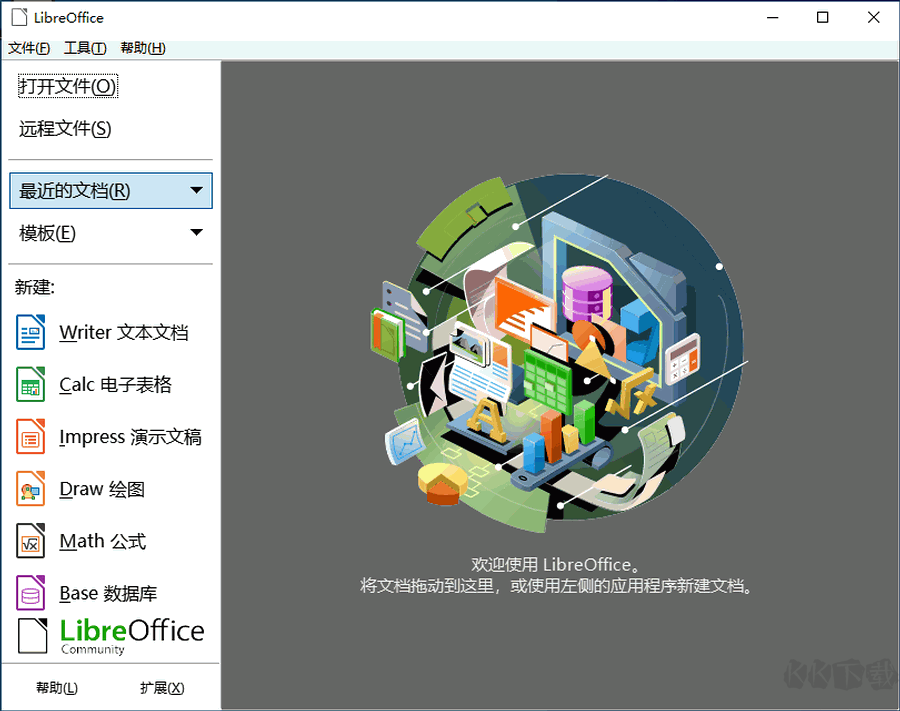Open 扩展(X) extensions page
This screenshot has height=711, width=900.
[161, 687]
